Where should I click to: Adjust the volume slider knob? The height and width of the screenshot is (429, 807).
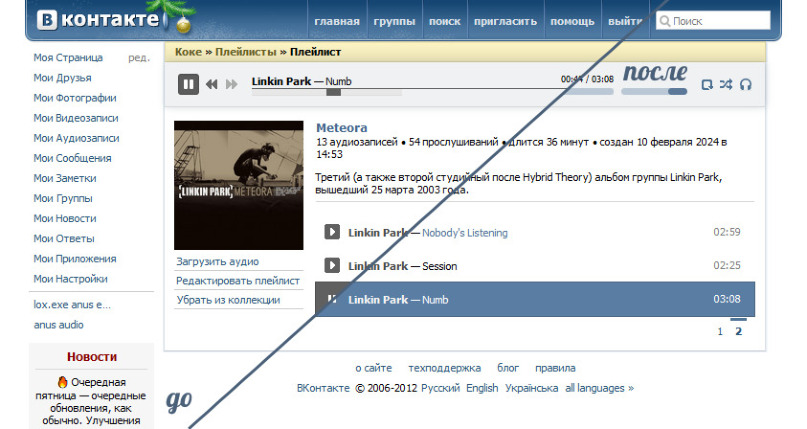(677, 92)
